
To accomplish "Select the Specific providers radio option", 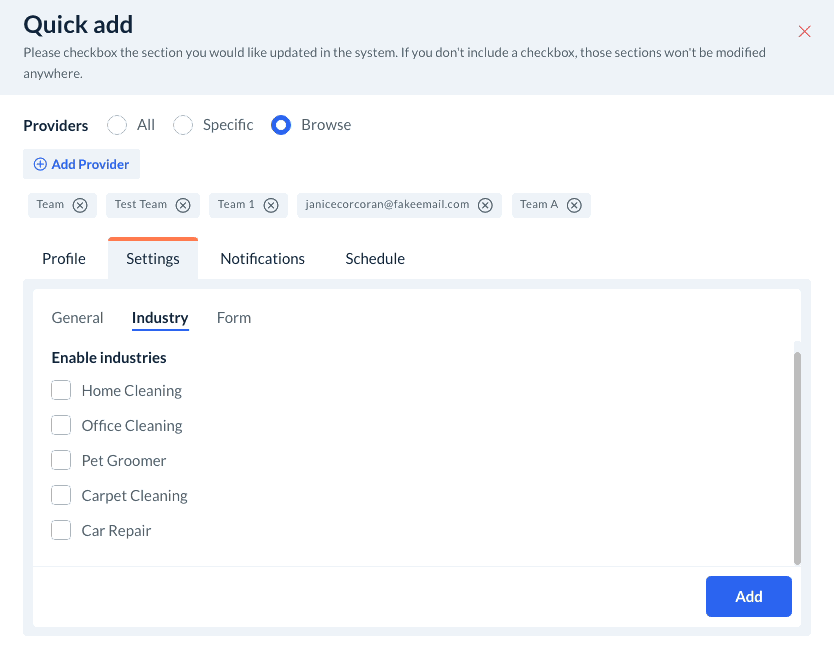I will click(183, 125).
